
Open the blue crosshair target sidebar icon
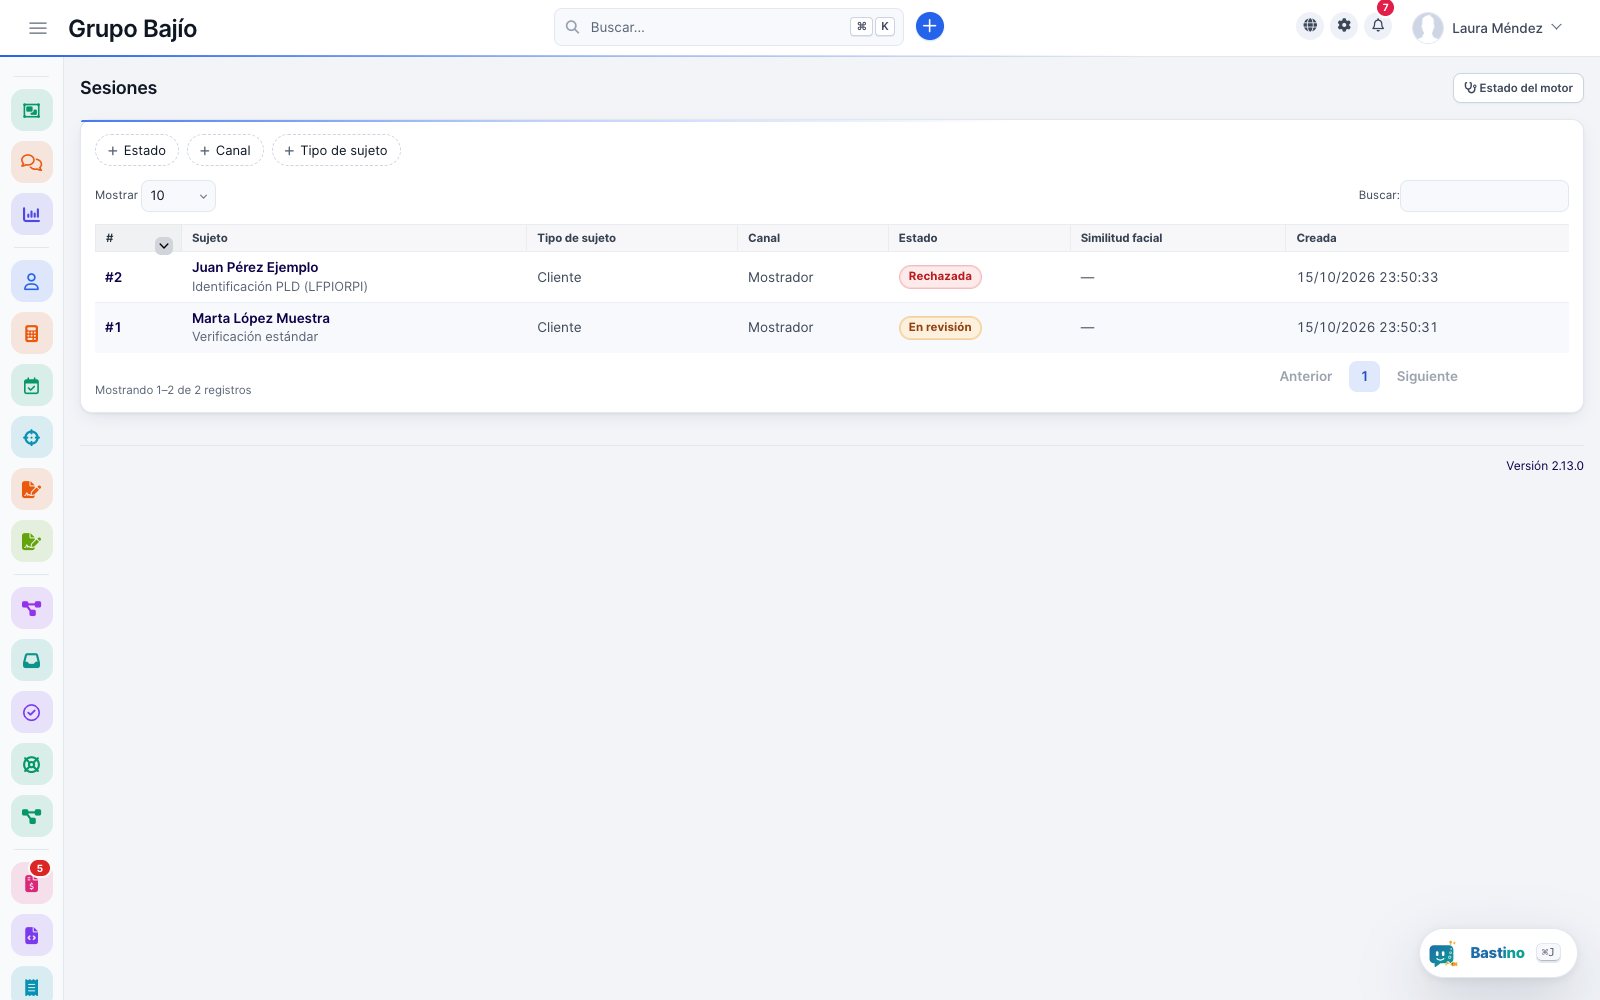32,437
